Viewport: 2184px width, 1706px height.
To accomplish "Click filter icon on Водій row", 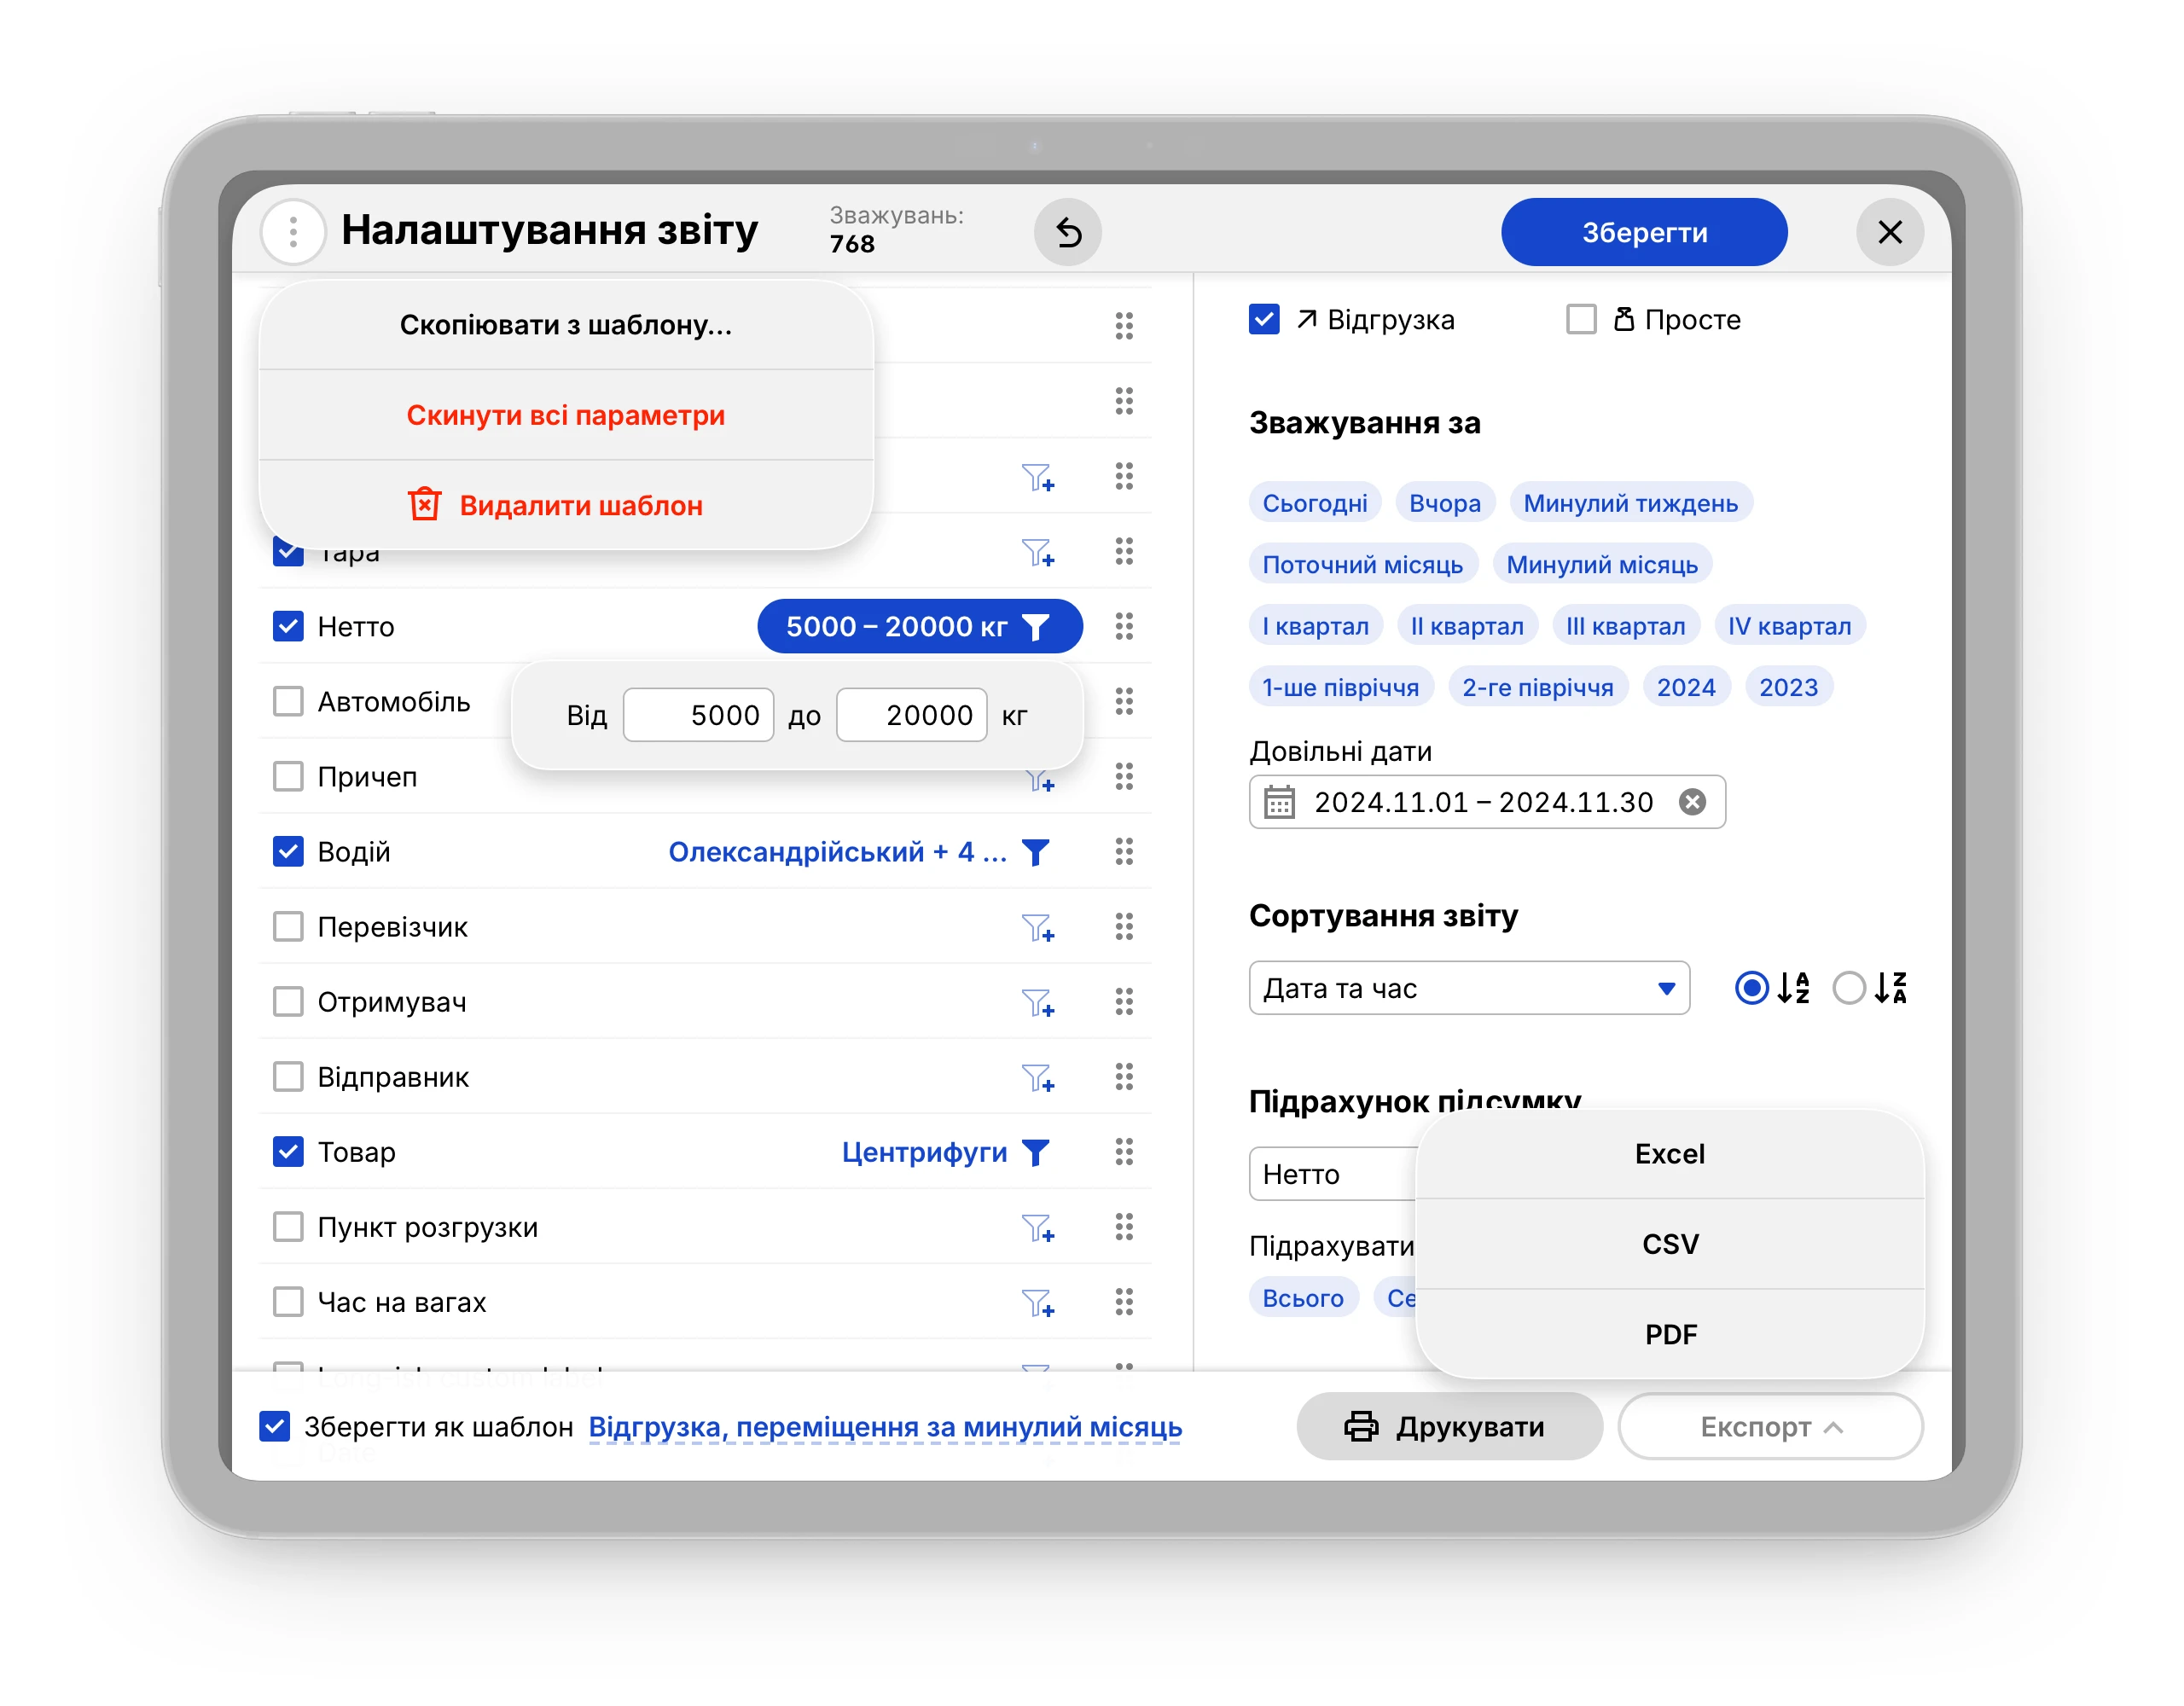I will click(1036, 852).
